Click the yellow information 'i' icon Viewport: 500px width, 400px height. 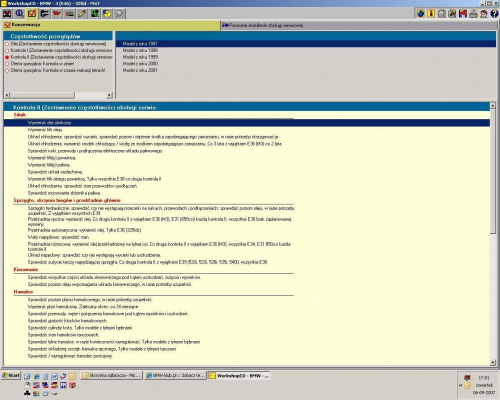pos(431,14)
